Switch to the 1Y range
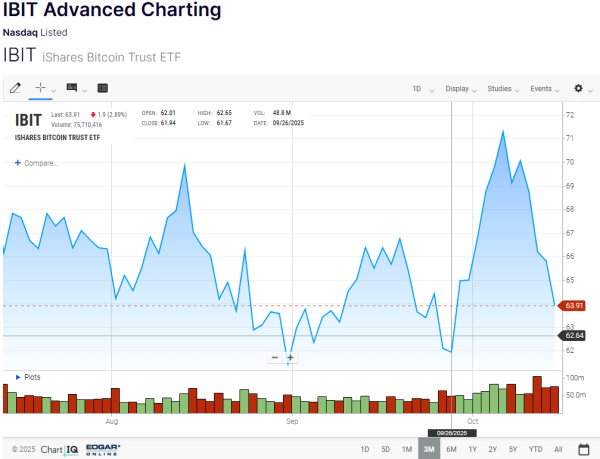 click(472, 450)
